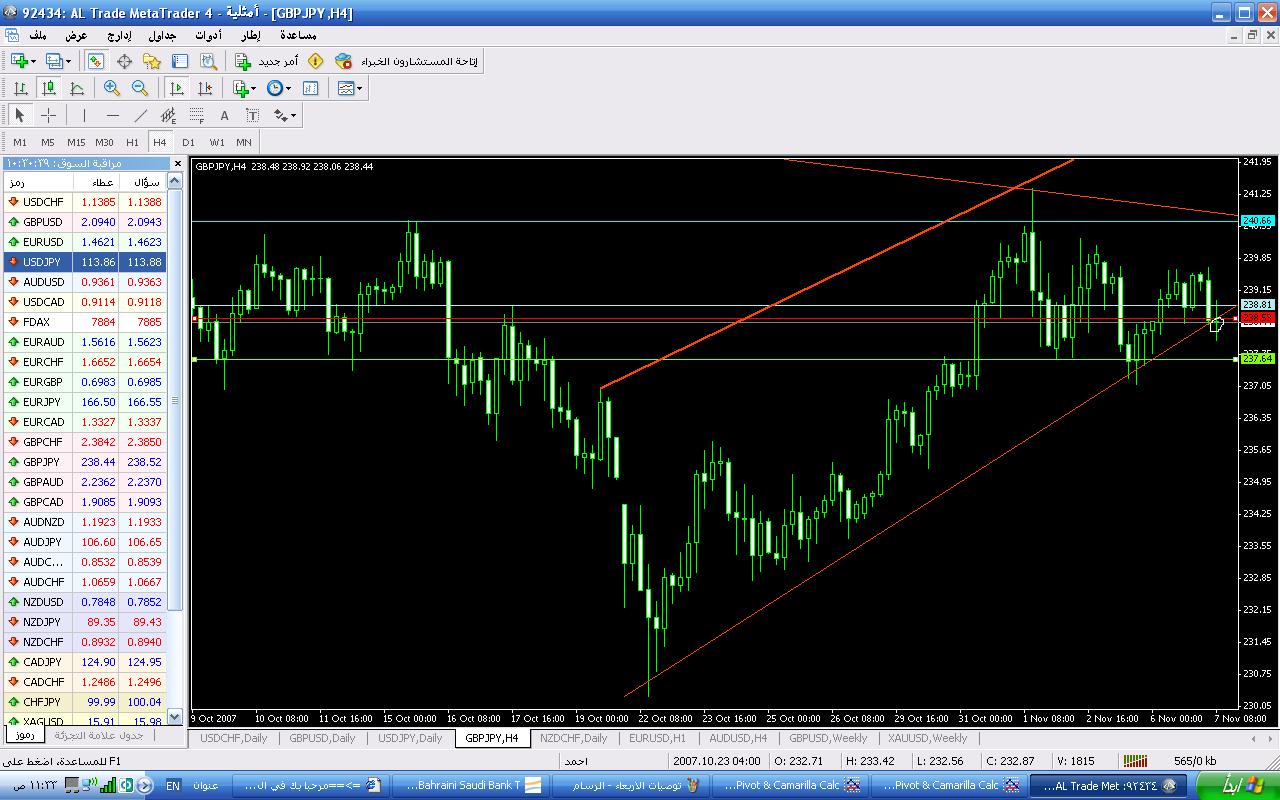Open the Navigator panel star-folder icon
1280x800 pixels.
point(152,61)
